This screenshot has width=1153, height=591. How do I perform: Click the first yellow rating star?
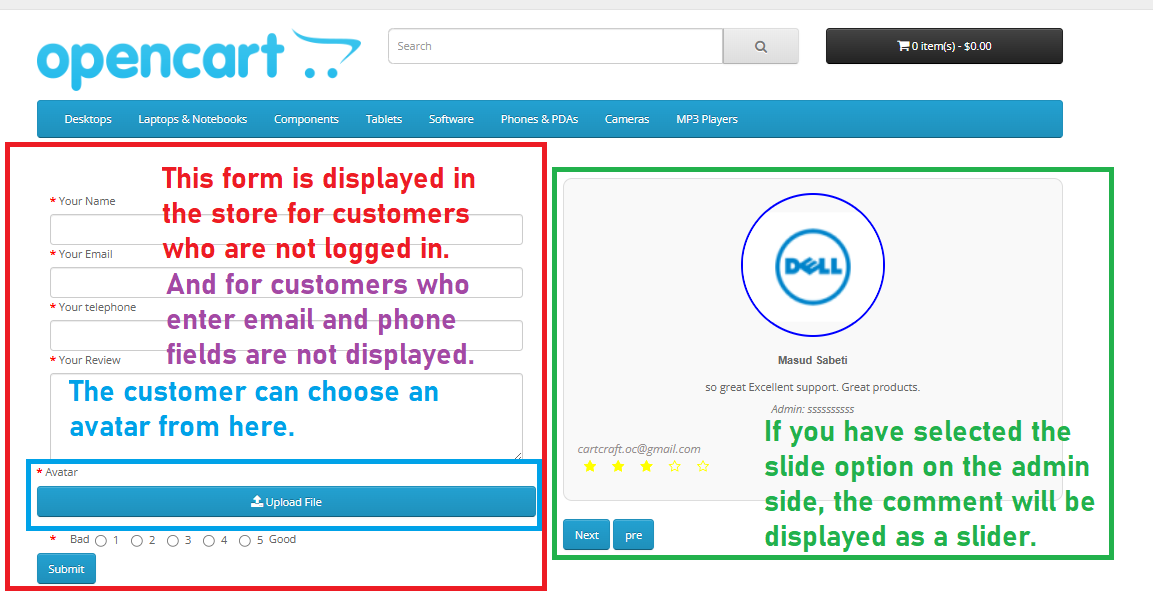pos(589,467)
